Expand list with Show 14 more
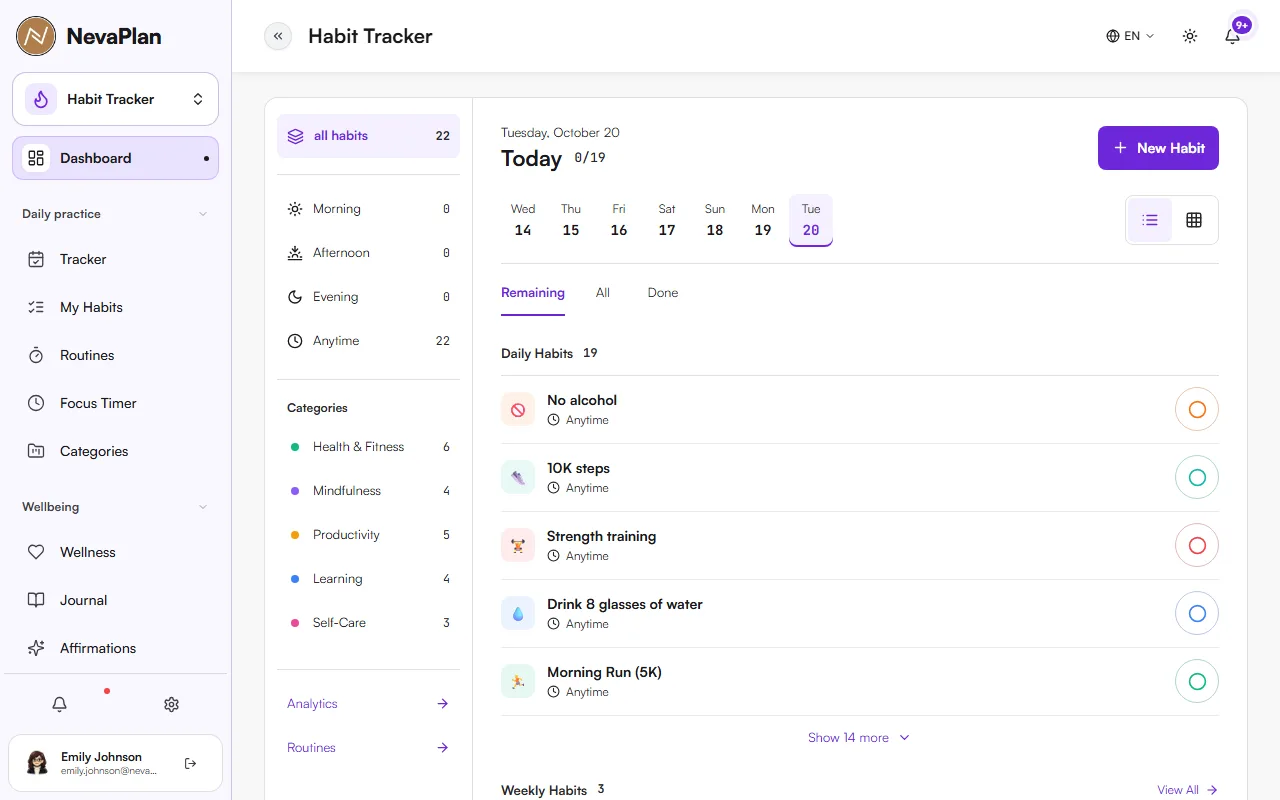Screen dimensions: 1280x800 (859, 738)
